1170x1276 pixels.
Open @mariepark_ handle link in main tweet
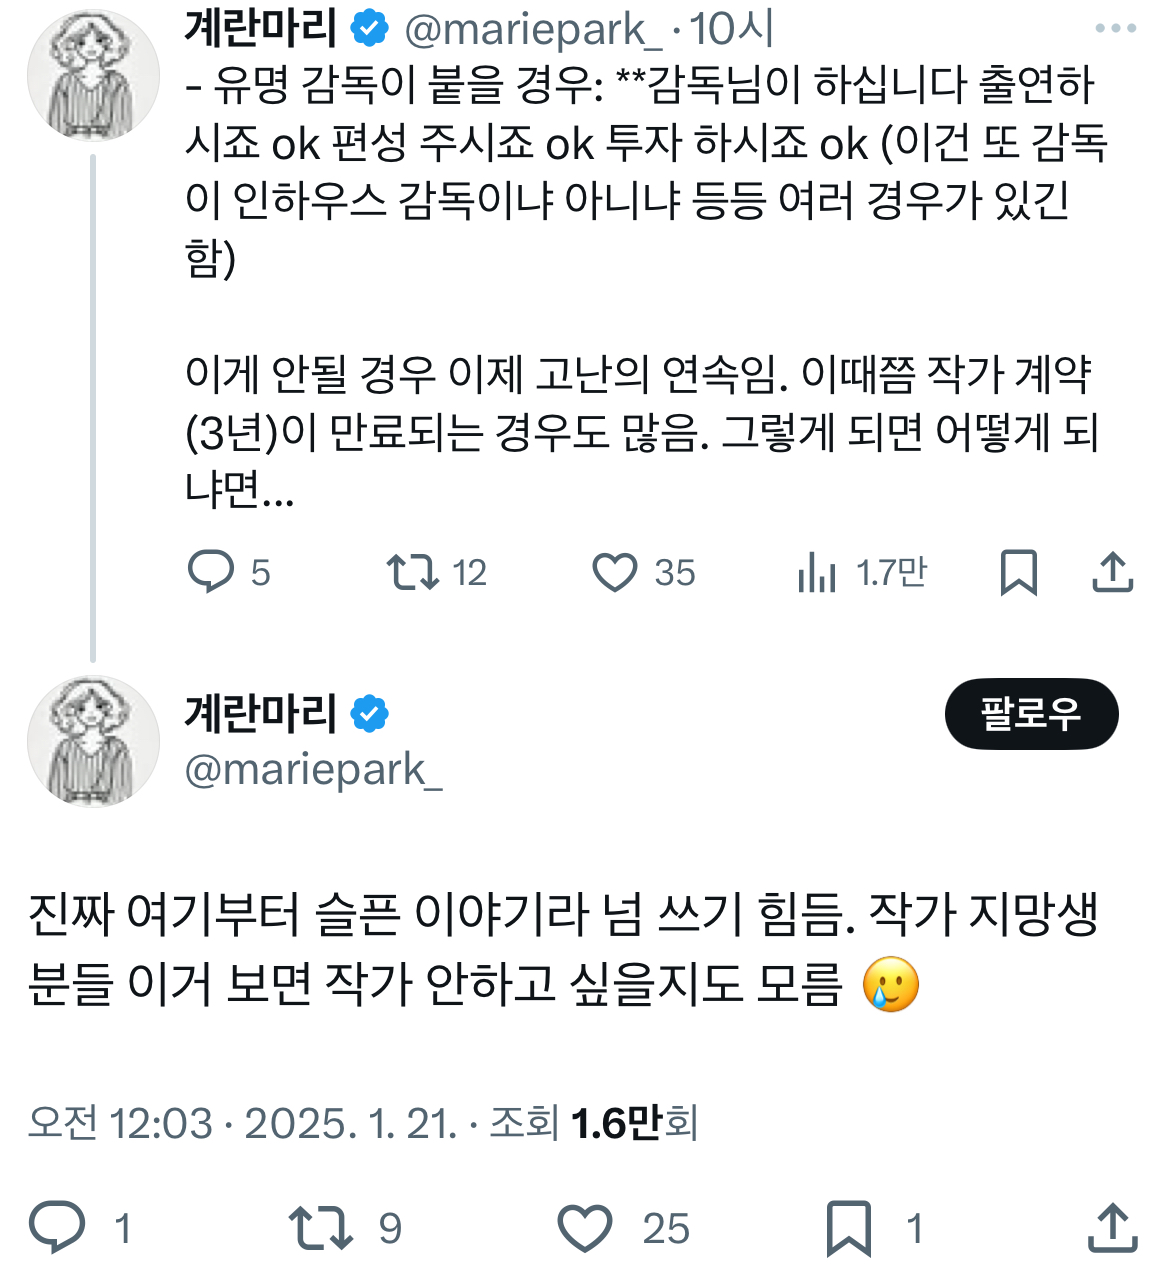click(314, 770)
